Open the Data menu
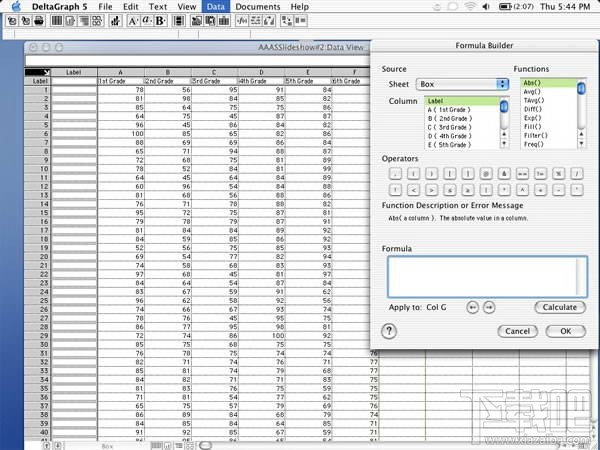The height and width of the screenshot is (450, 600). click(x=214, y=7)
